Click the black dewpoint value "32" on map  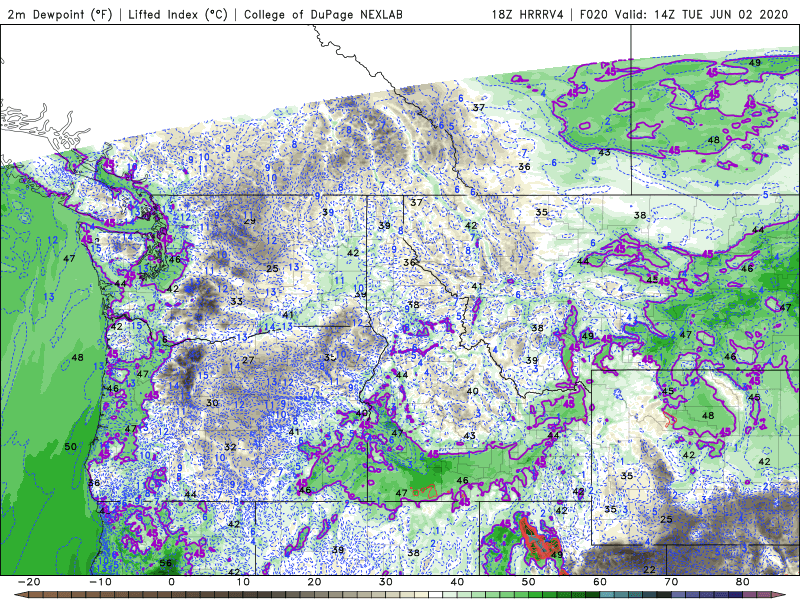(230, 447)
